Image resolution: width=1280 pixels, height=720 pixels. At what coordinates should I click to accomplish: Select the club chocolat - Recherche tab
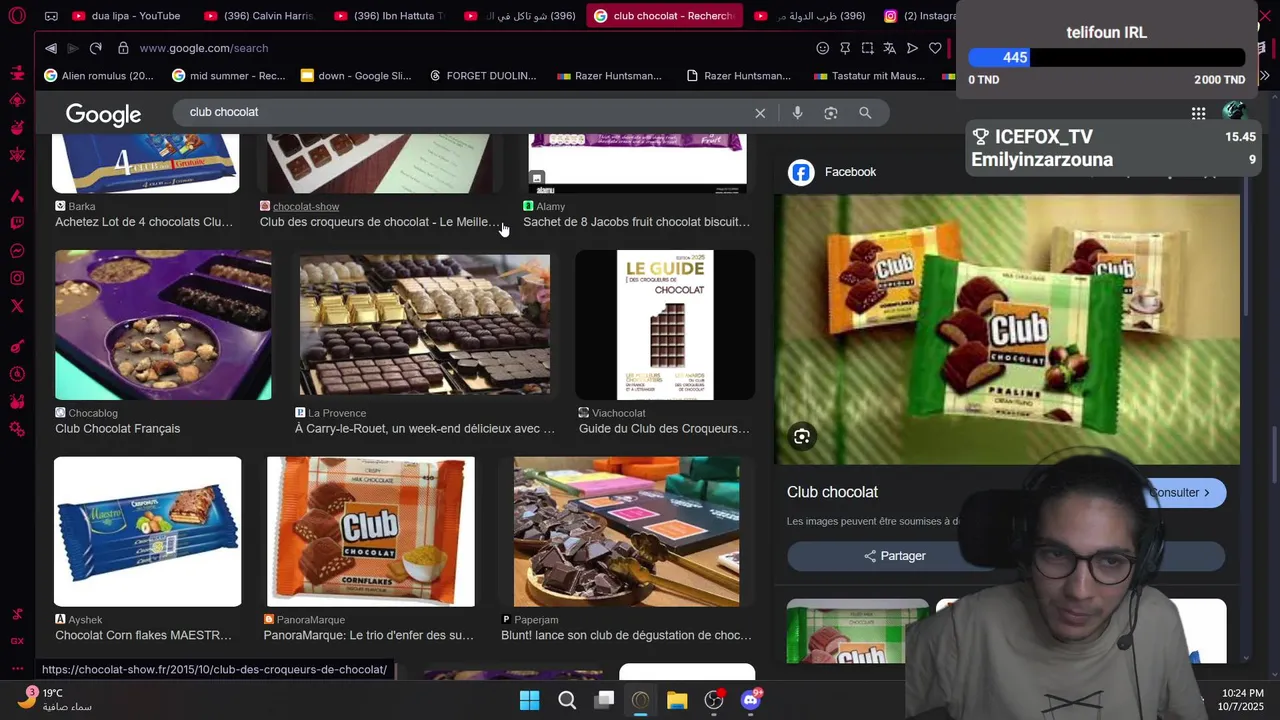pos(664,16)
